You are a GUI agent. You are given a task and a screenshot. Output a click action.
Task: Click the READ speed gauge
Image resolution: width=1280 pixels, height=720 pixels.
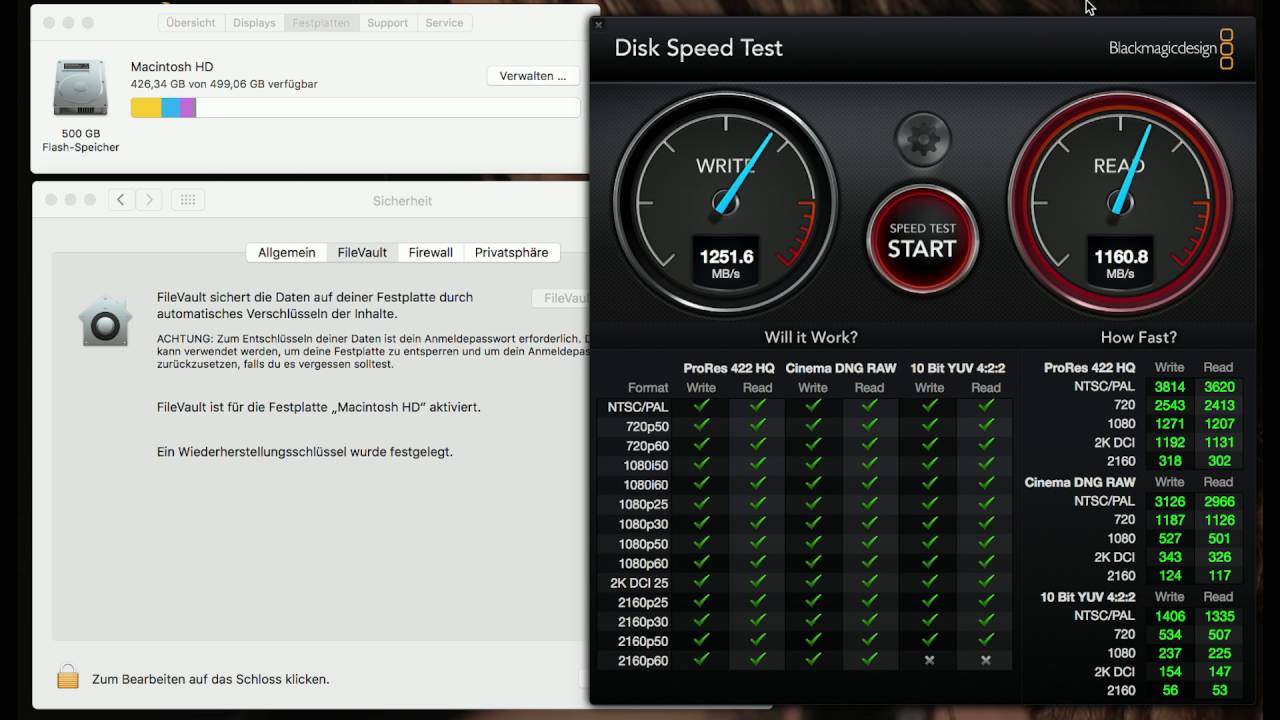click(x=1120, y=204)
